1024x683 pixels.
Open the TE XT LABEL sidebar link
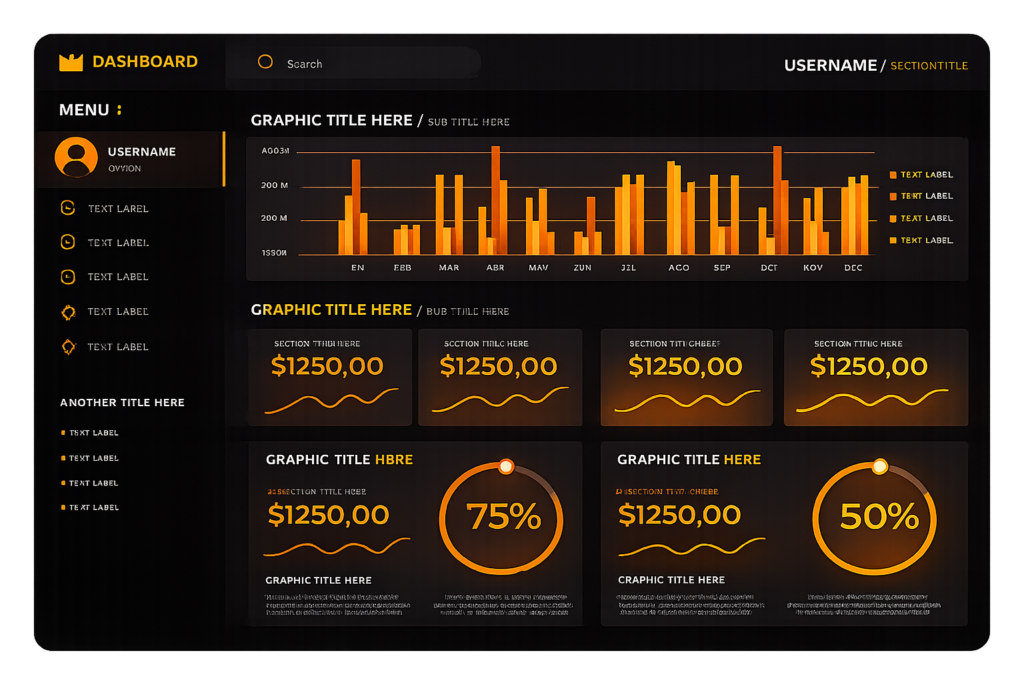[x=94, y=507]
